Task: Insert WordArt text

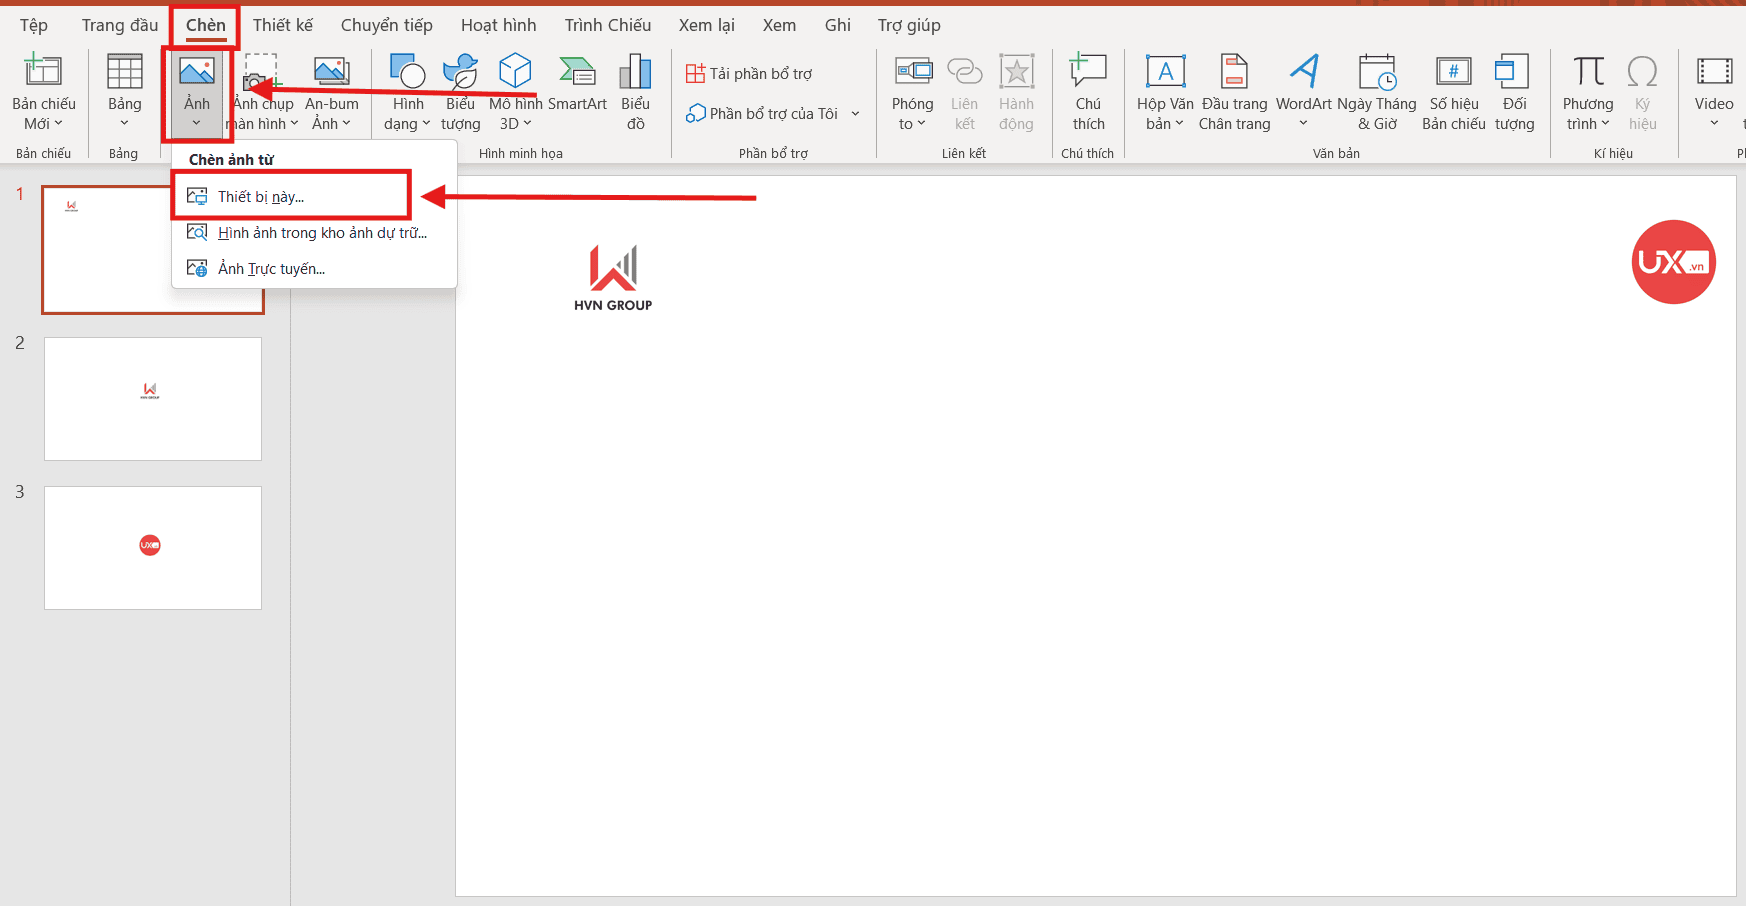Action: (x=1303, y=90)
